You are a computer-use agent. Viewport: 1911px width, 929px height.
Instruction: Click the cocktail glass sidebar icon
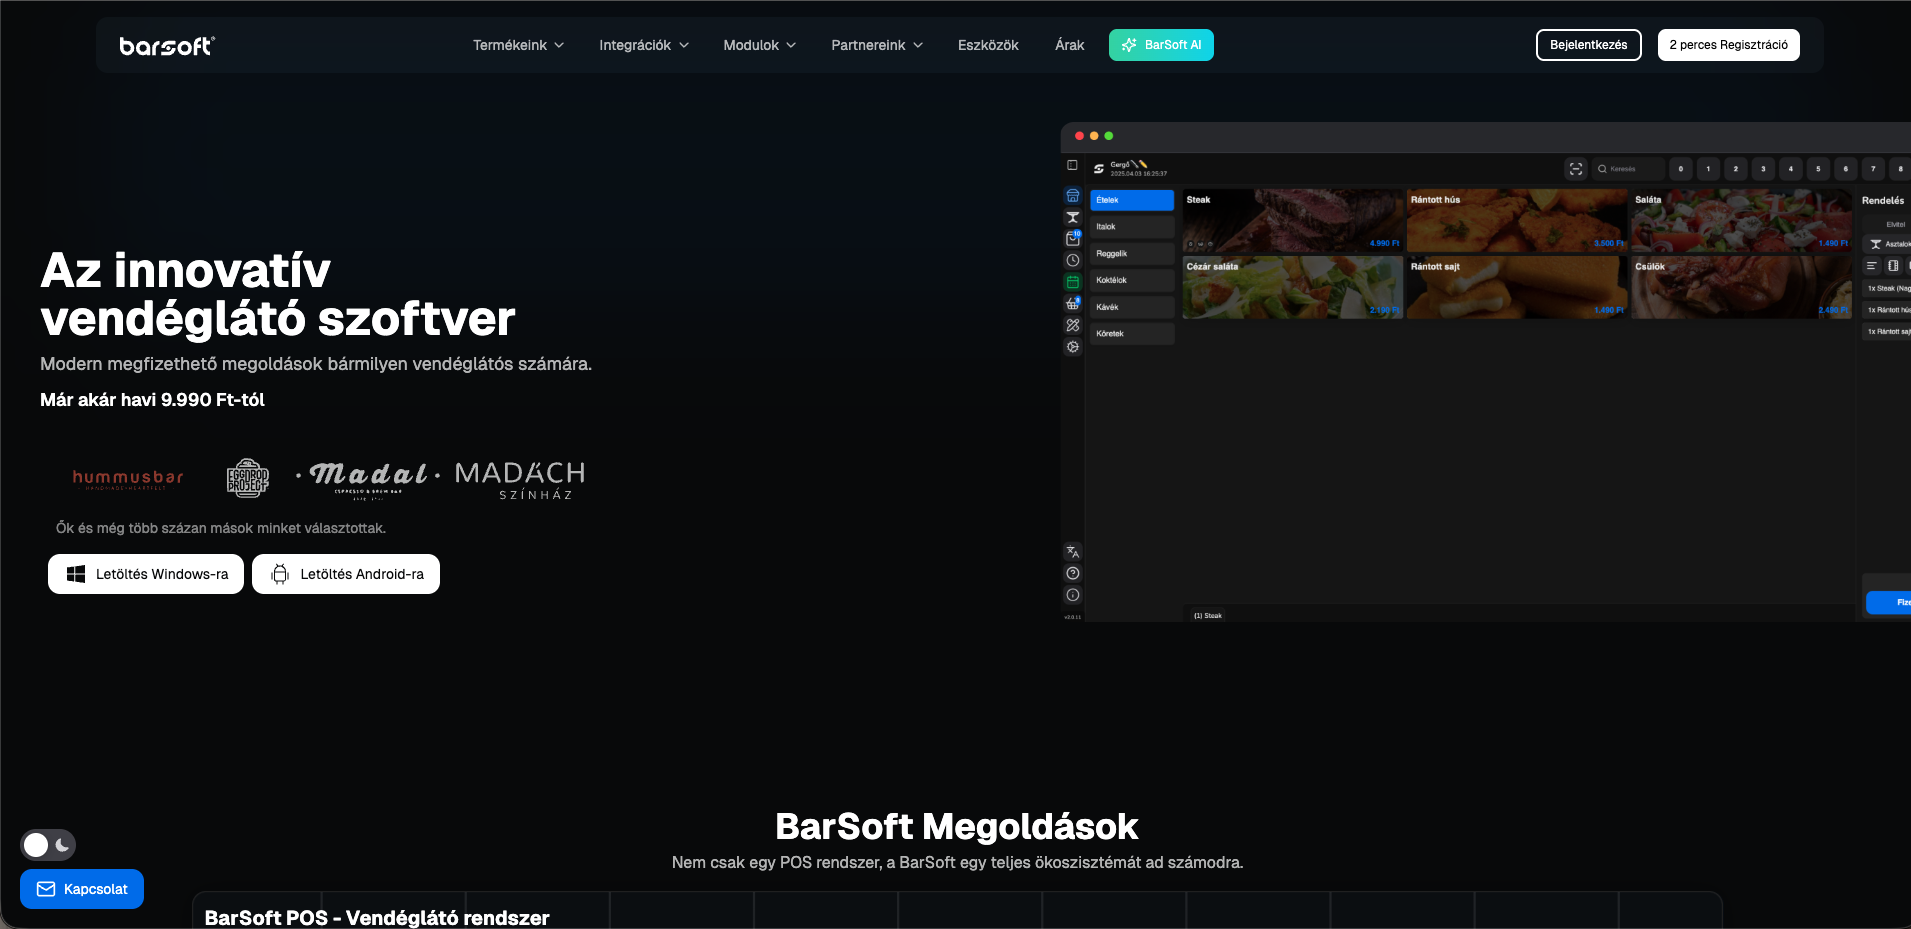pos(1073,217)
